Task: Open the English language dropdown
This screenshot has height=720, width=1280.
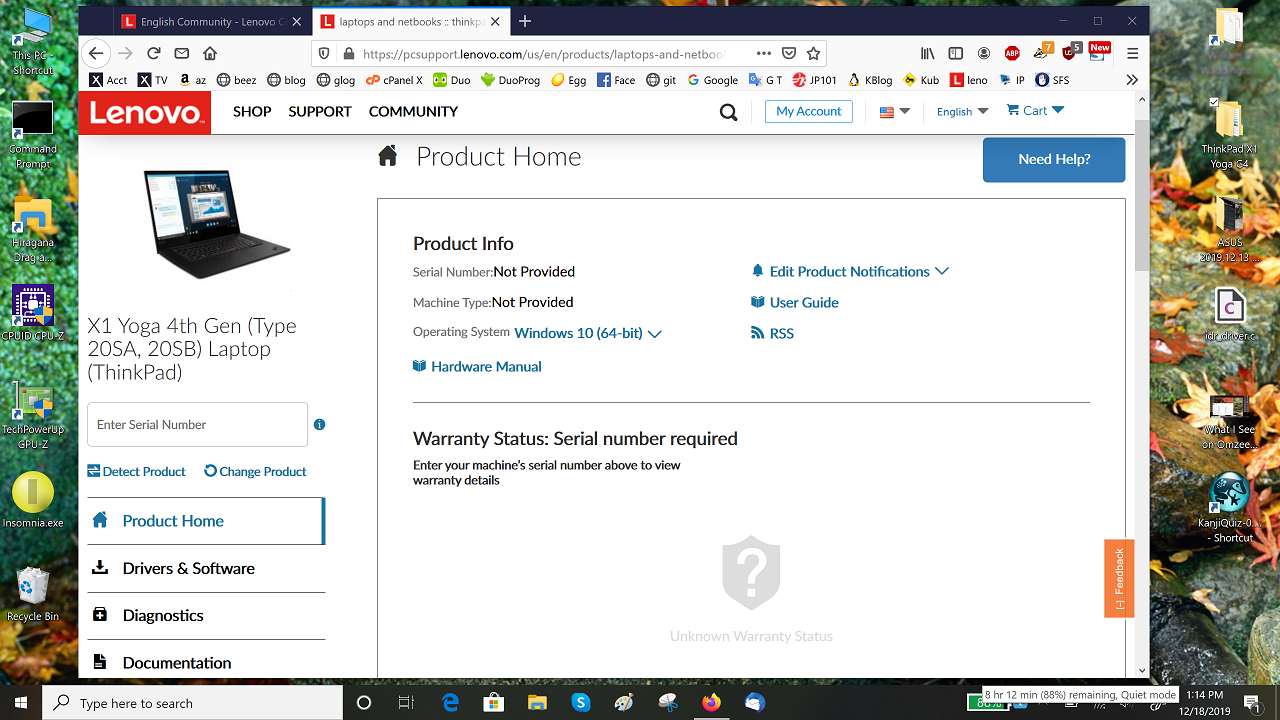Action: 962,111
